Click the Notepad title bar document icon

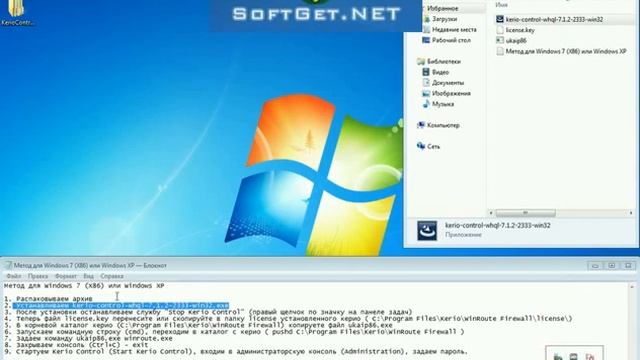click(8, 265)
